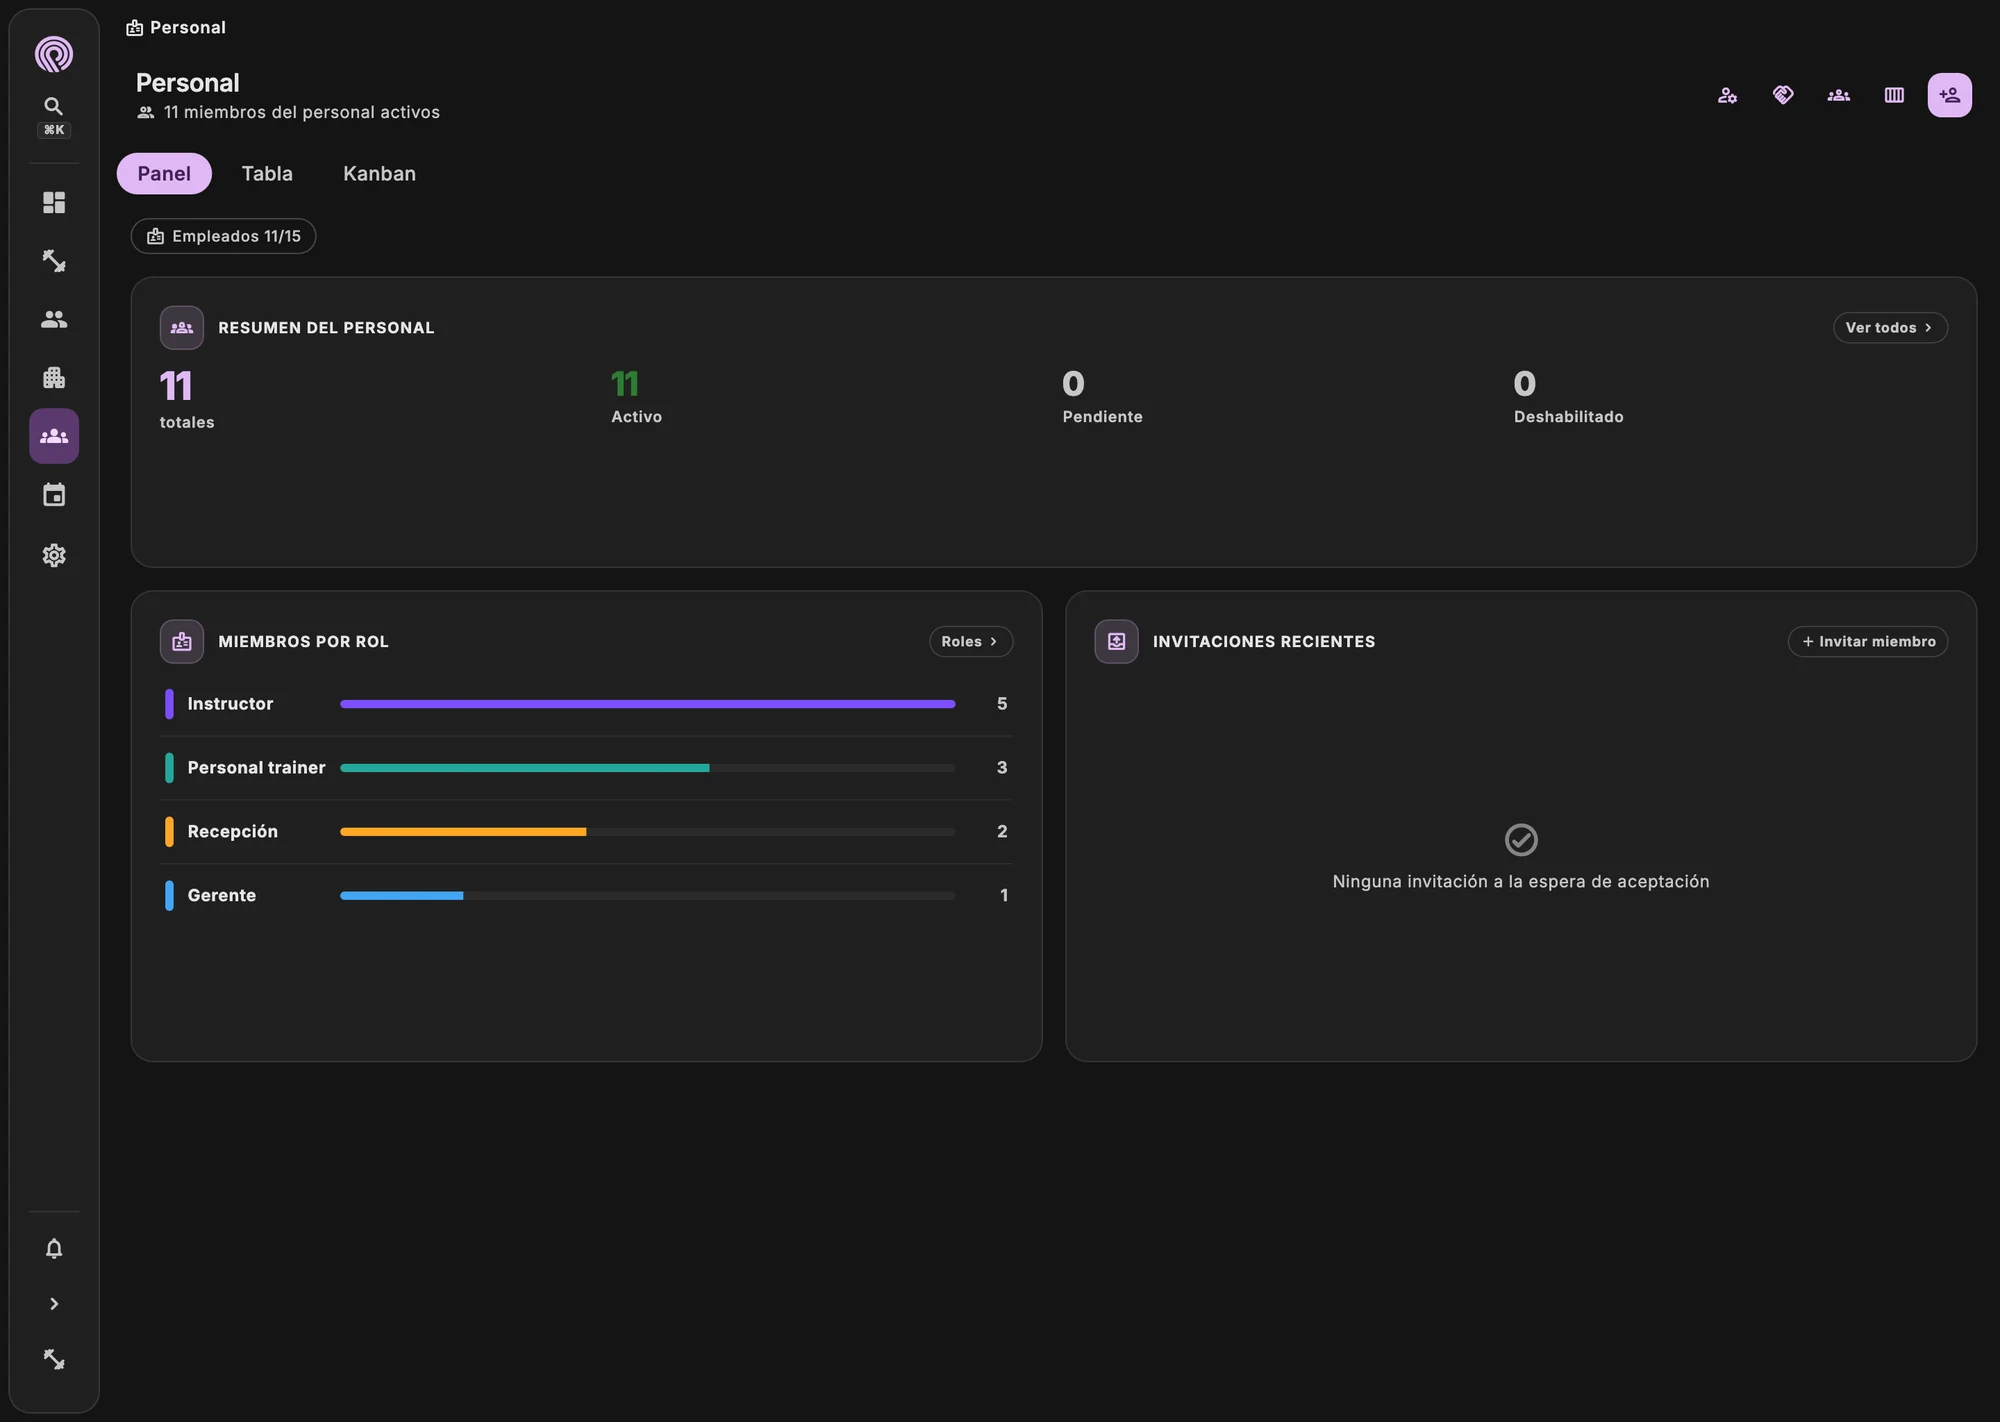Open the settings gear icon in sidebar

(x=54, y=555)
